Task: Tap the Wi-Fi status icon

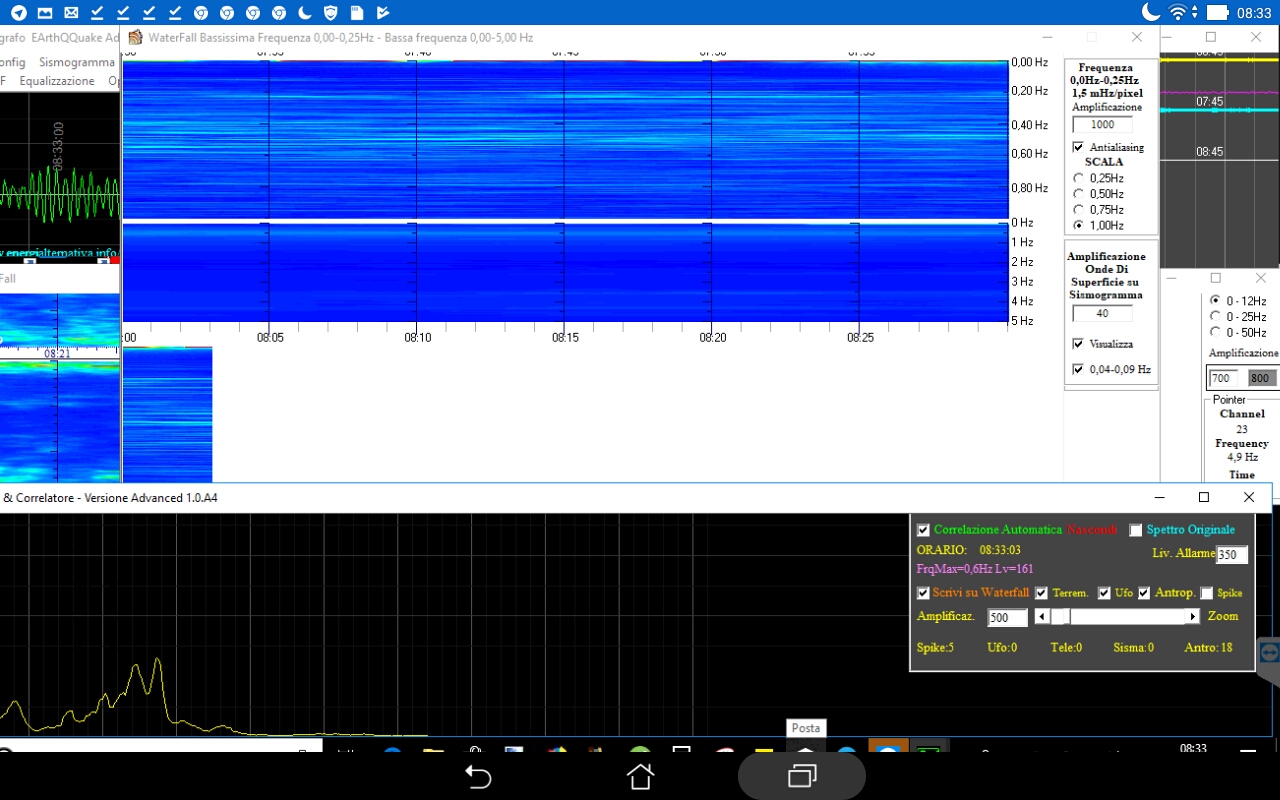Action: [1179, 13]
